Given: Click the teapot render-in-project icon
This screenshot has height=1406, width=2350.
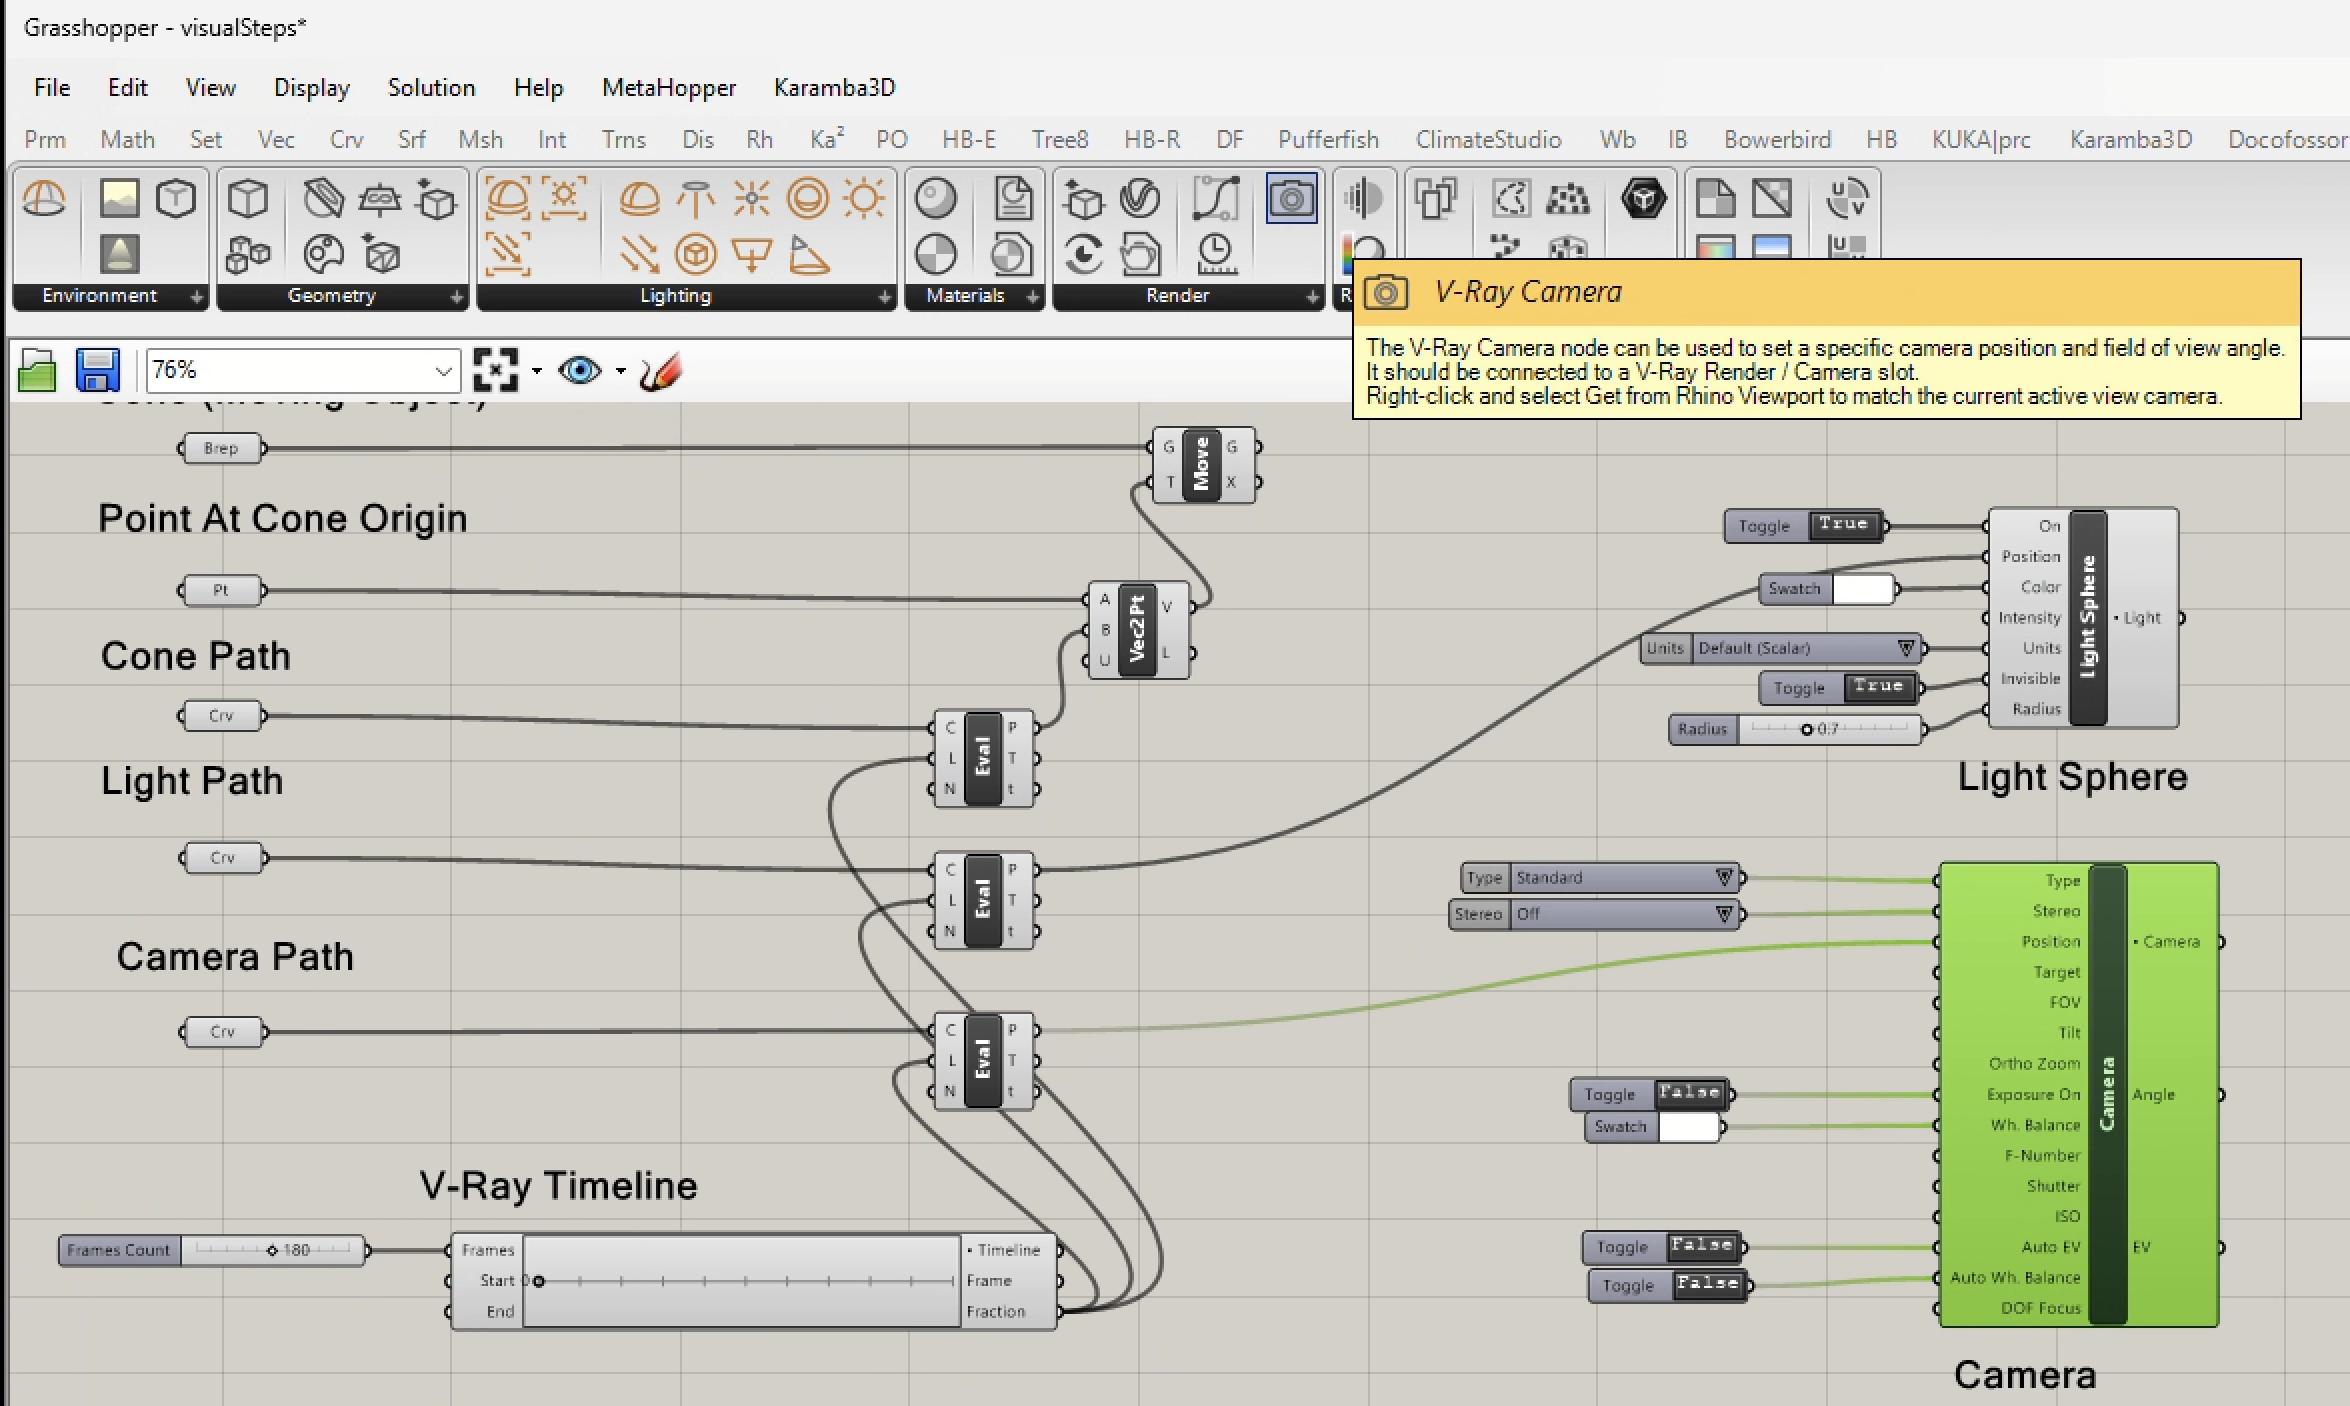Looking at the screenshot, I should 1140,254.
